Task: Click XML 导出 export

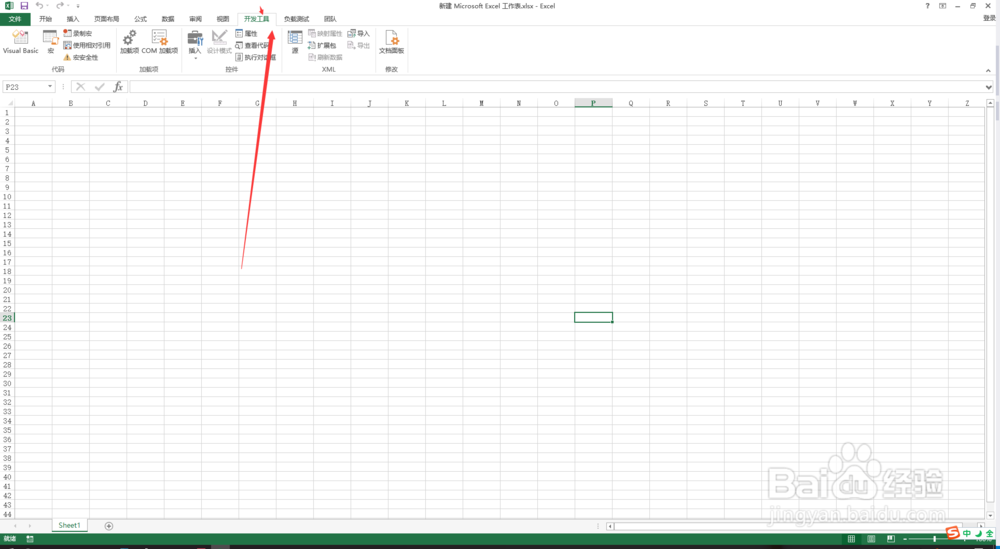Action: [358, 45]
